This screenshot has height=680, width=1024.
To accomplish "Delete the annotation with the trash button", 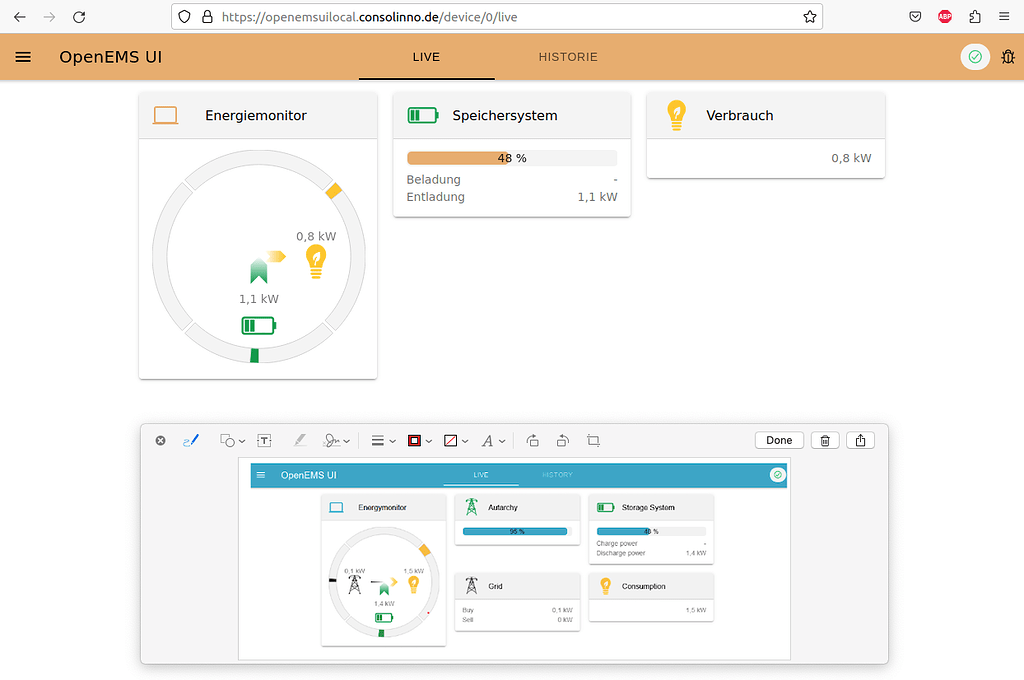I will 825,440.
